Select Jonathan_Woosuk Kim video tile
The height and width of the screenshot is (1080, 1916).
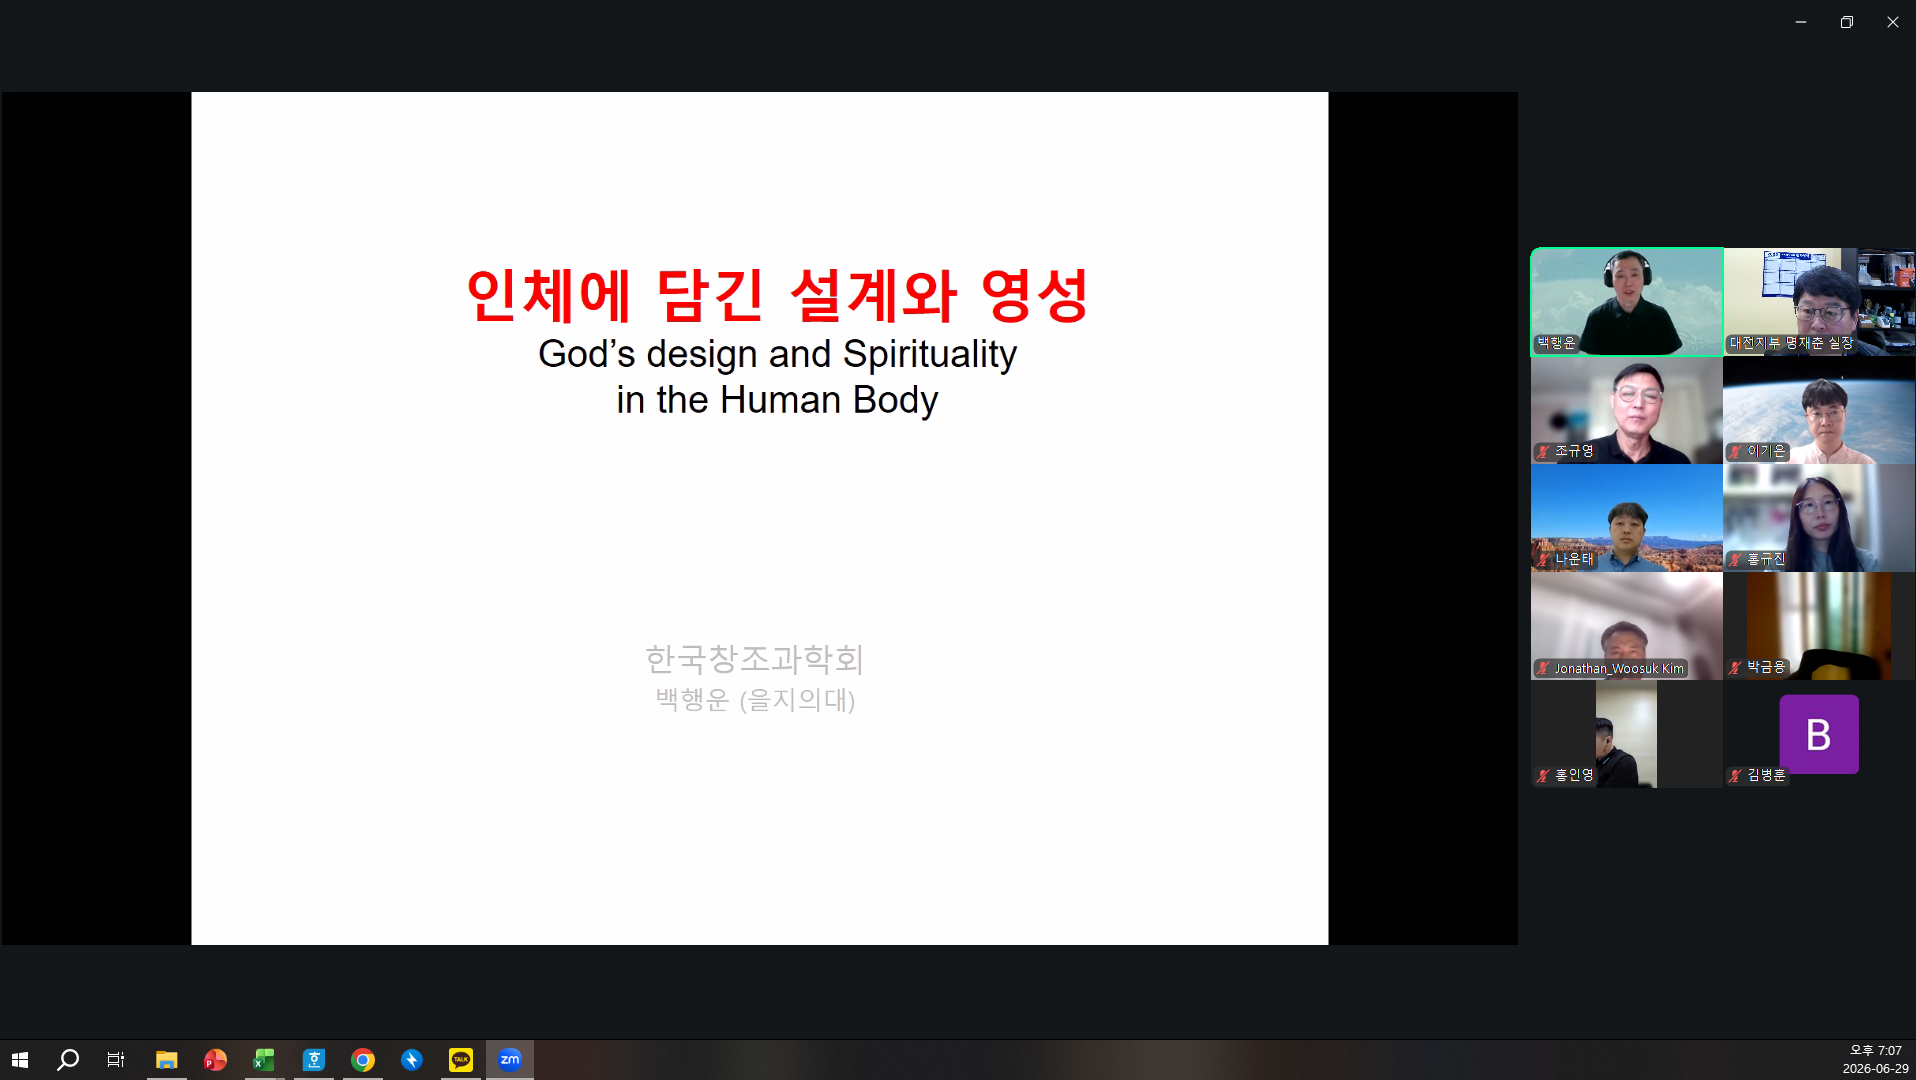pos(1627,626)
